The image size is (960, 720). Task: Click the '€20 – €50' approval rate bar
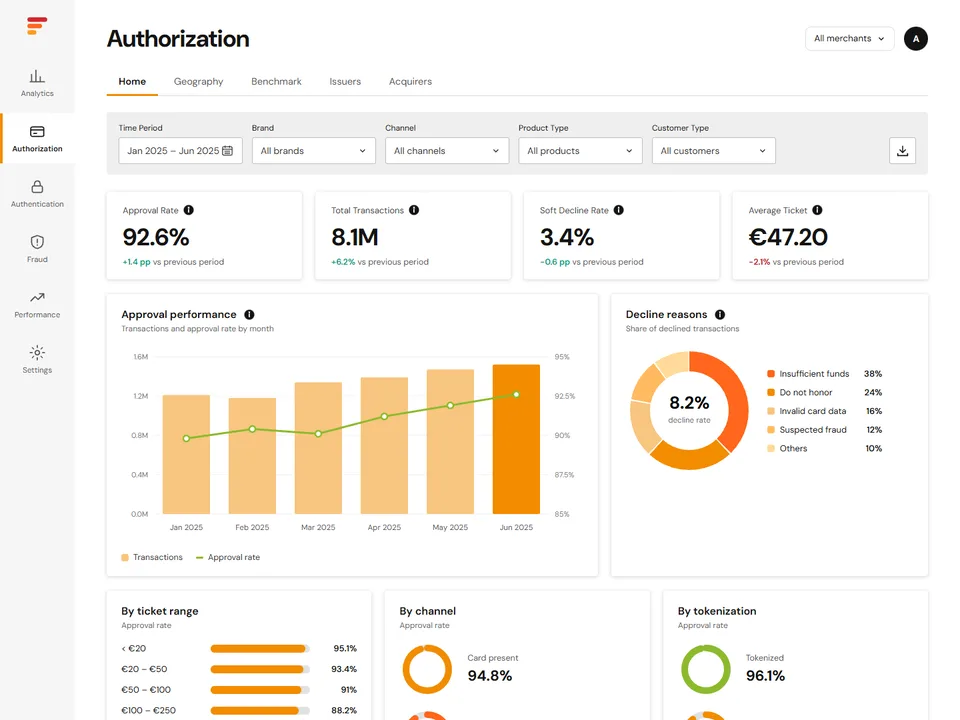[x=260, y=669]
